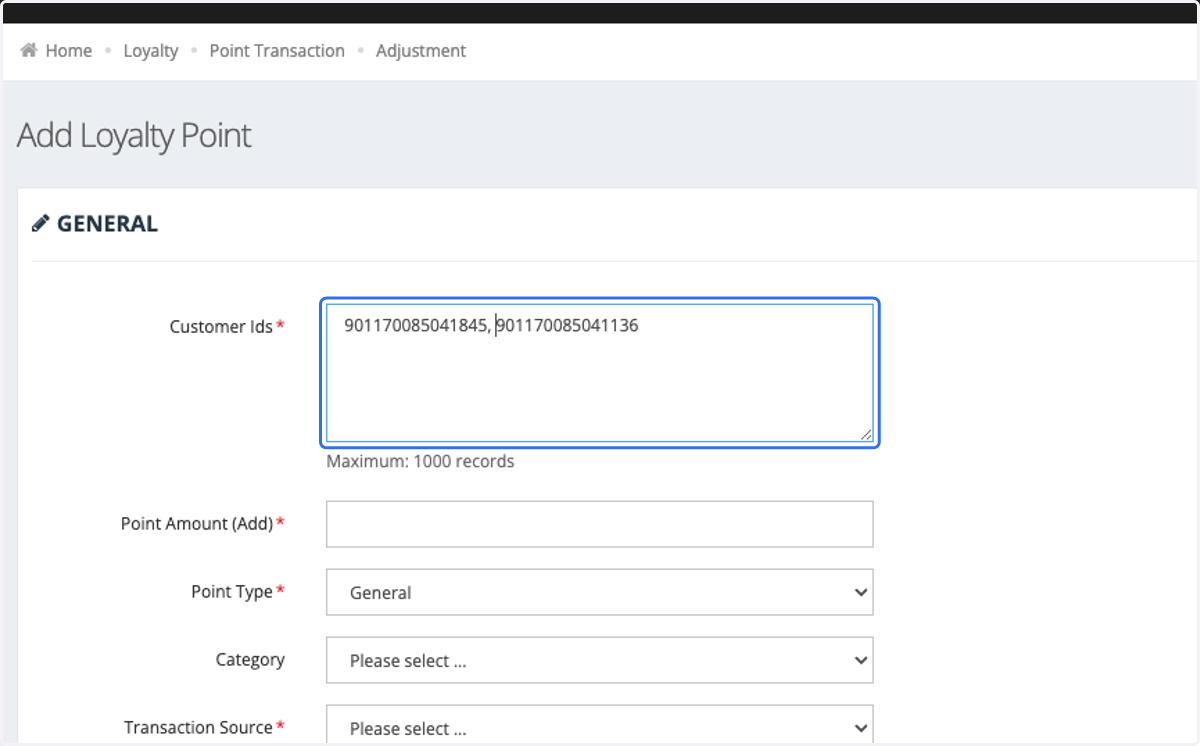Image resolution: width=1200 pixels, height=746 pixels.
Task: Click the 'Add Loyalty Point' page title
Action: (x=134, y=135)
